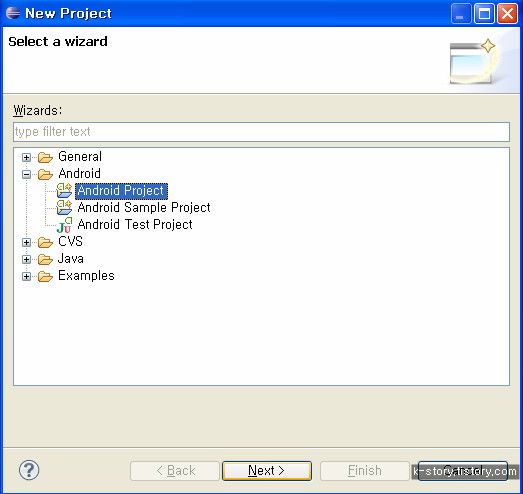Expand the General folder node

point(26,157)
